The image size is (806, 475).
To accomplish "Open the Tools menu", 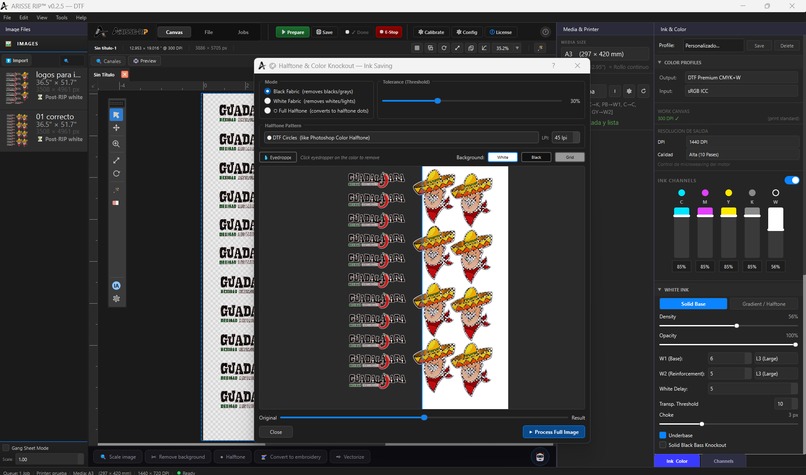I will [62, 17].
